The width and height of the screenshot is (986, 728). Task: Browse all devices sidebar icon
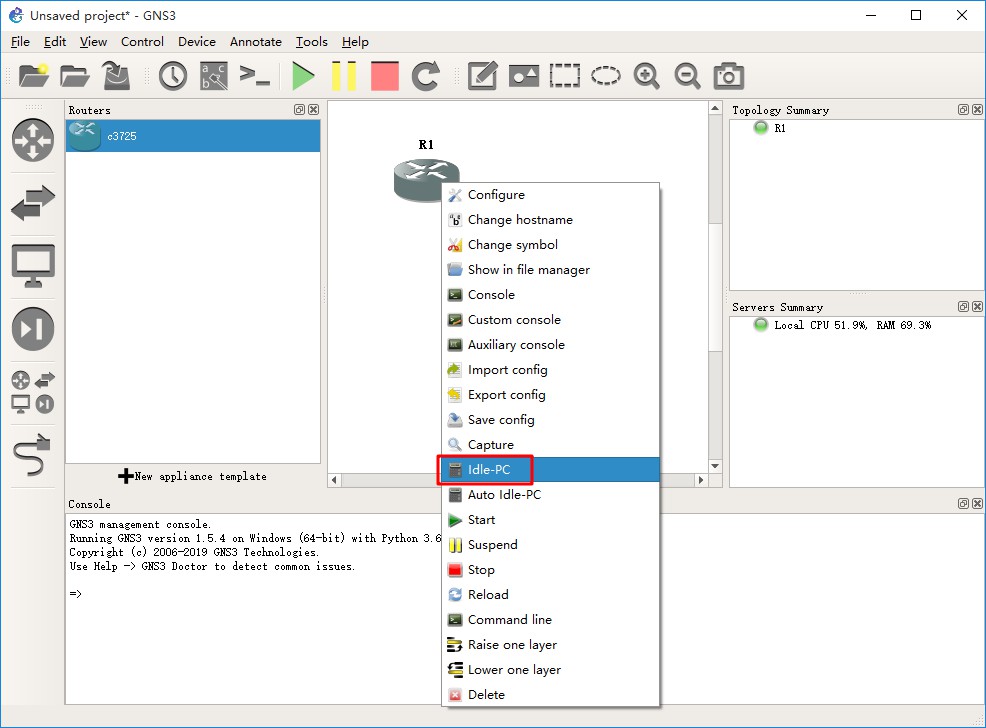click(x=33, y=393)
